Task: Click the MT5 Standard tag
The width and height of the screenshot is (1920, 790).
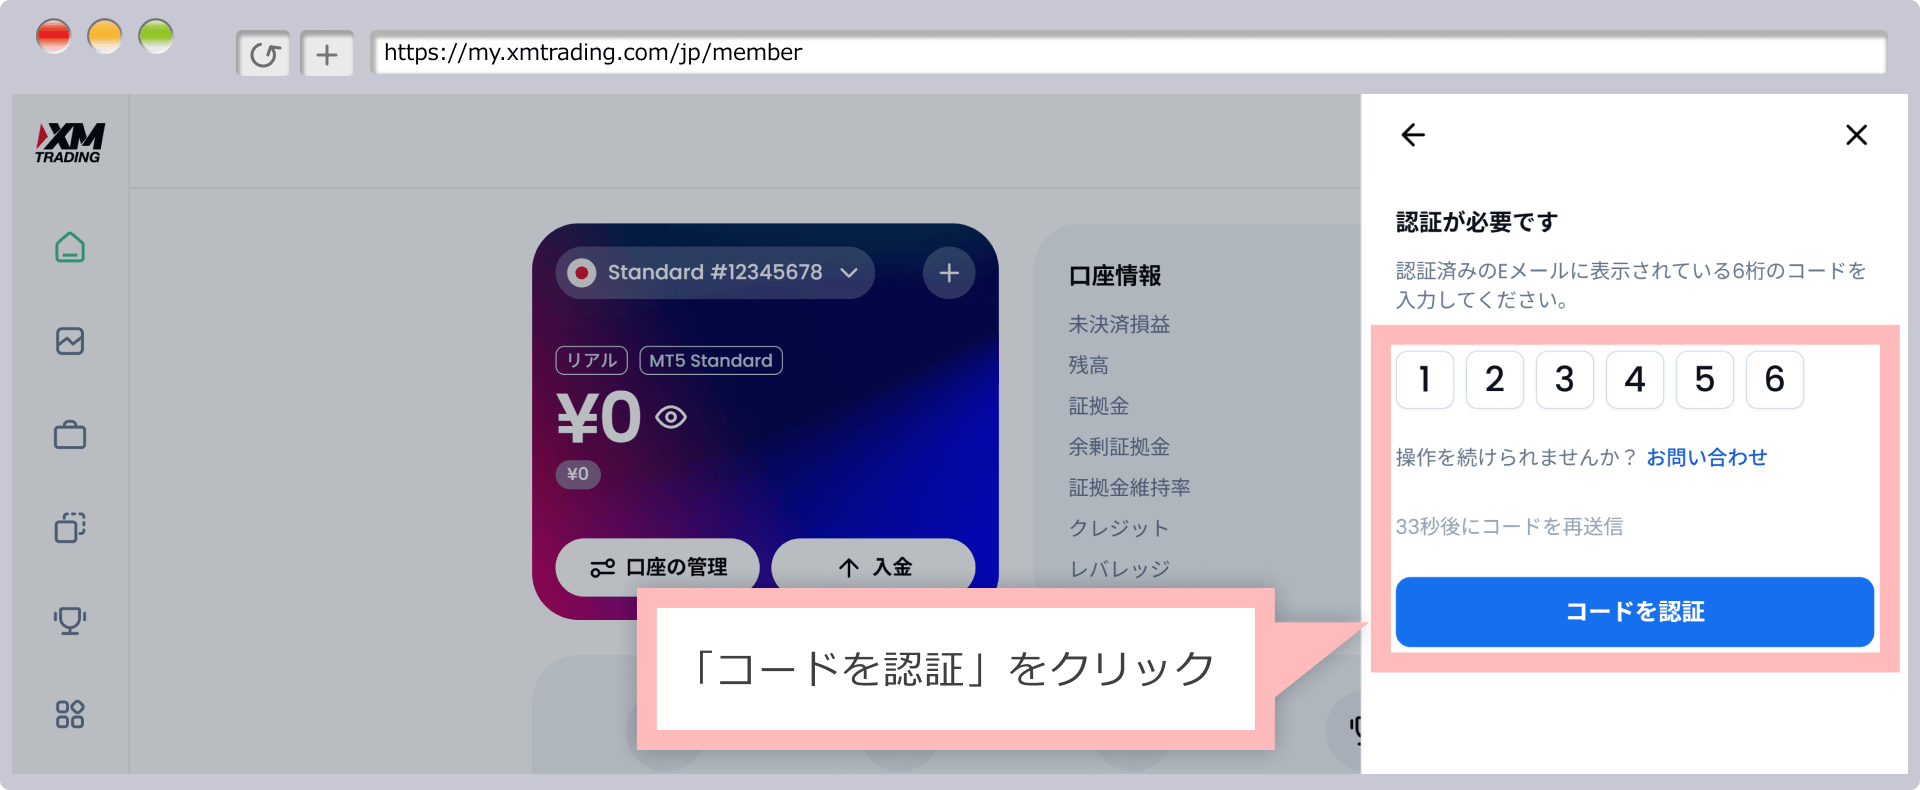Action: point(711,360)
